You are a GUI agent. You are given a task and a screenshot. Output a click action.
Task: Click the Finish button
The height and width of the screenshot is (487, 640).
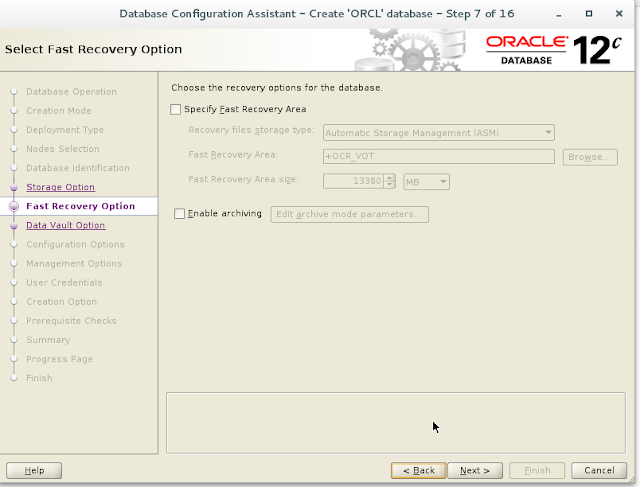[537, 470]
